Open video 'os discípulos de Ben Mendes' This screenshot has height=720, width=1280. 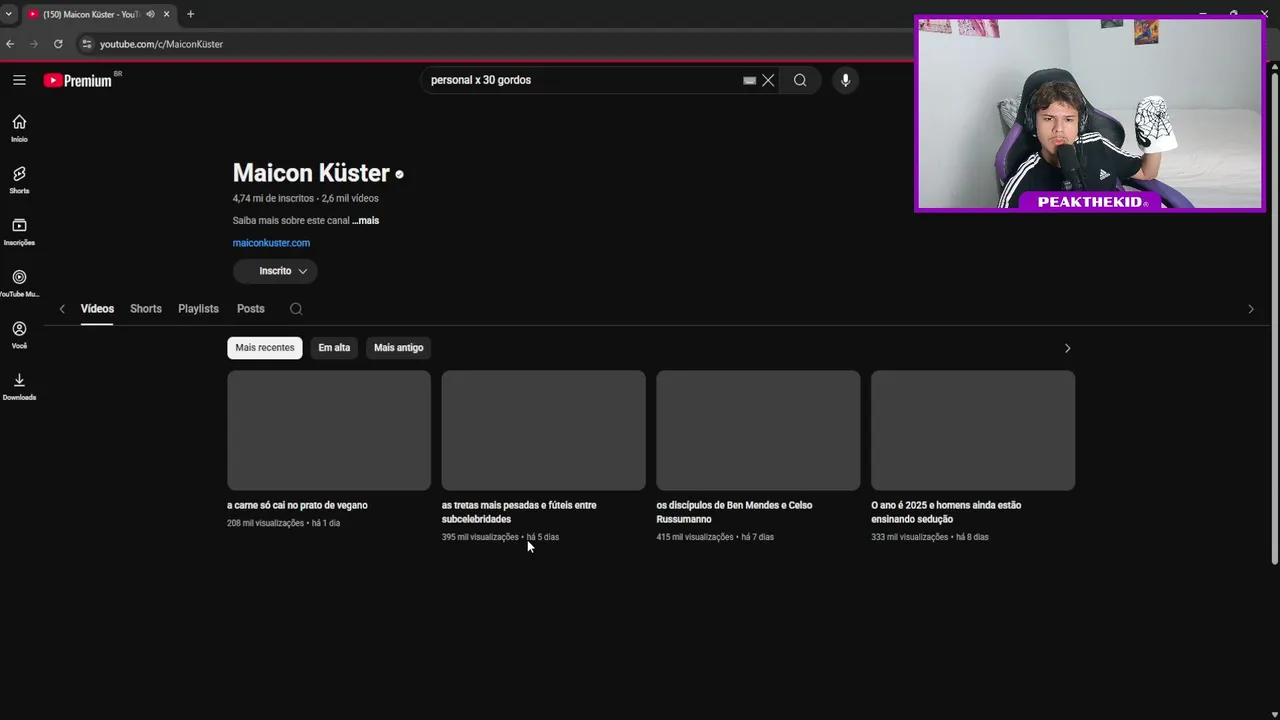[x=734, y=512]
